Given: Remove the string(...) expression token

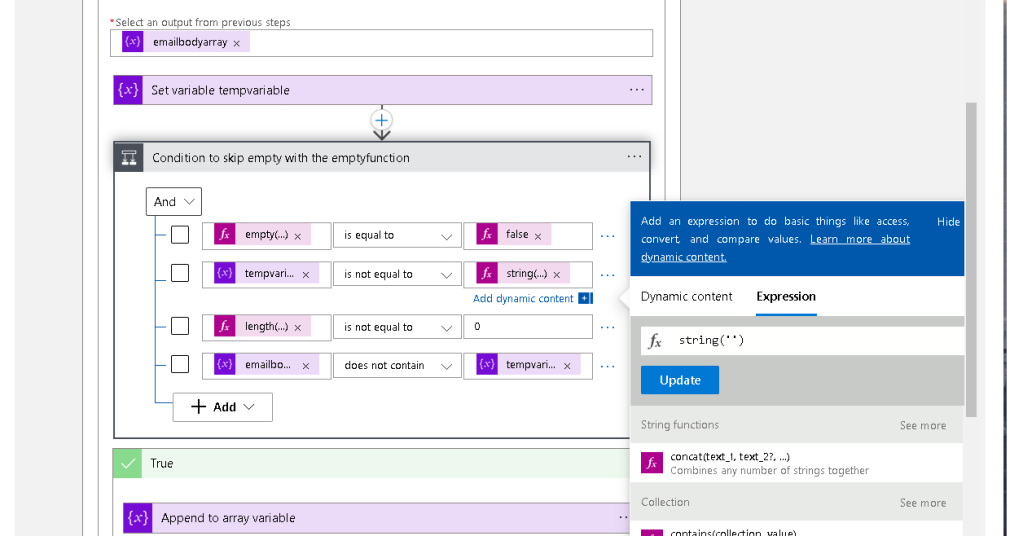Looking at the screenshot, I should pos(557,275).
